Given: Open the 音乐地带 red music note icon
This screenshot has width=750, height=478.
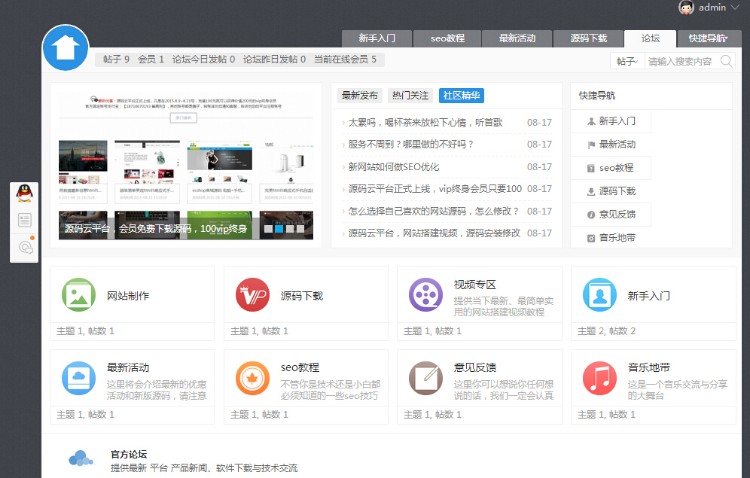Looking at the screenshot, I should click(x=599, y=378).
